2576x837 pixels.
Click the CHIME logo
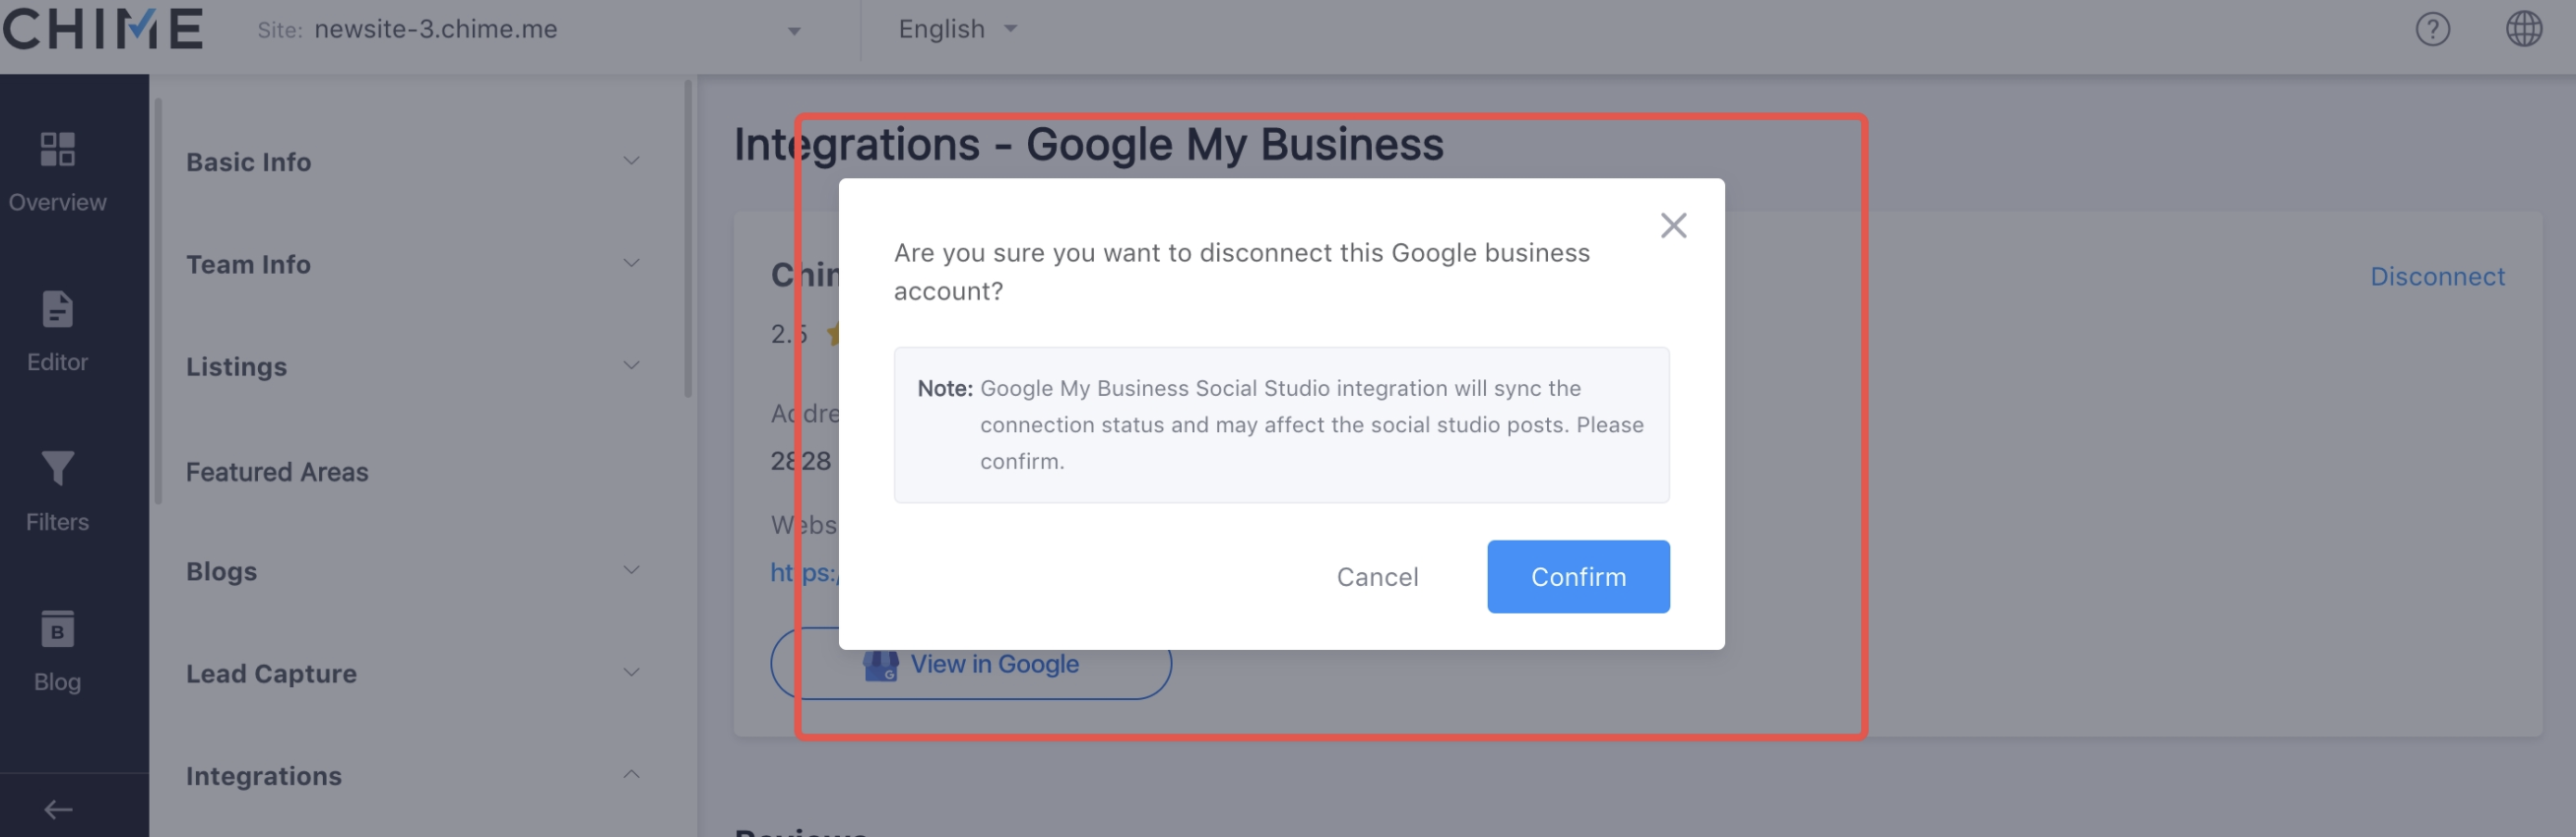[103, 28]
